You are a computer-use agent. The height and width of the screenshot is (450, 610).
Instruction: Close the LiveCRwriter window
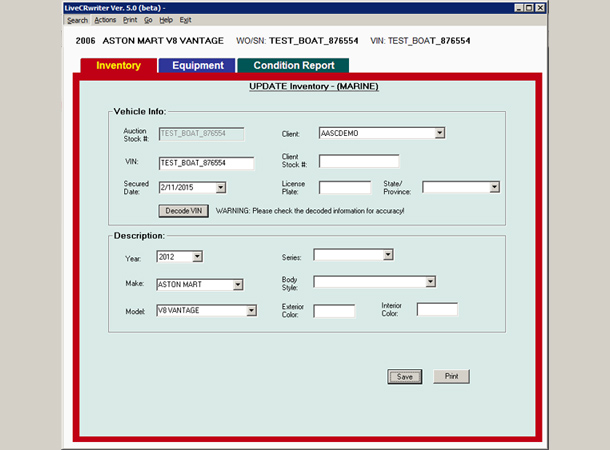click(540, 8)
